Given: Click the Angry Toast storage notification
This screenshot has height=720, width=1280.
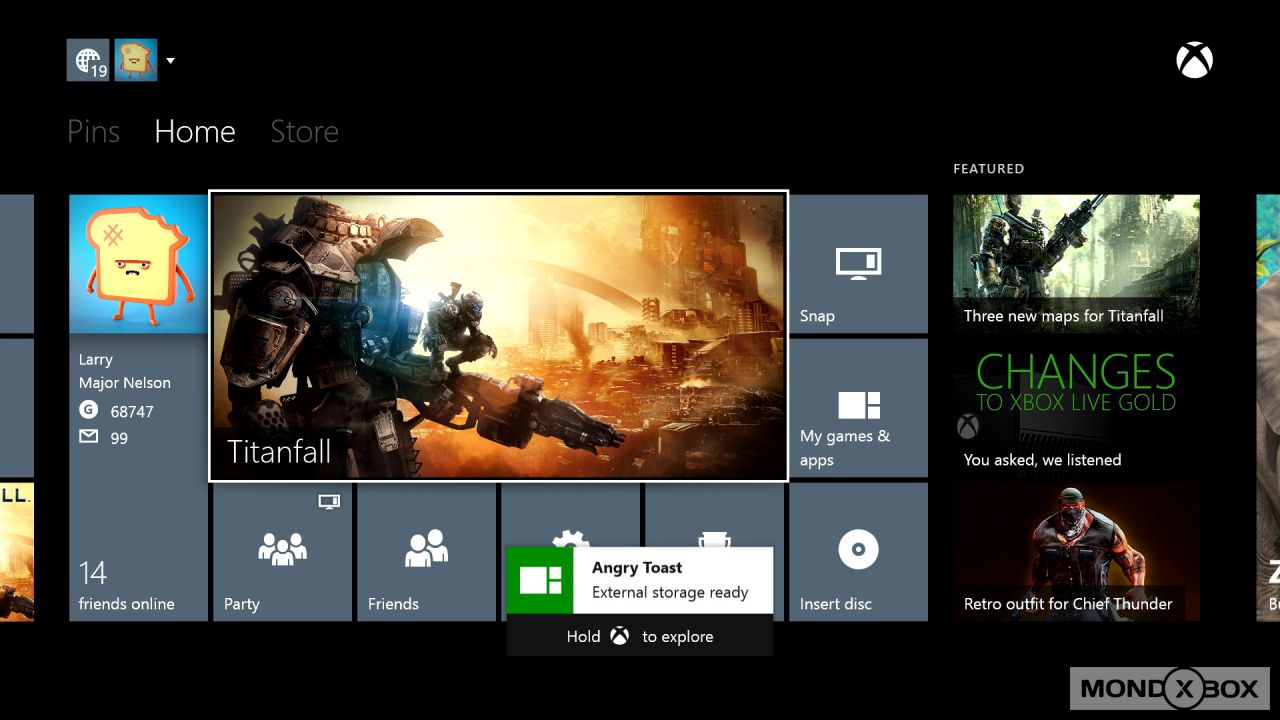Looking at the screenshot, I should point(640,580).
